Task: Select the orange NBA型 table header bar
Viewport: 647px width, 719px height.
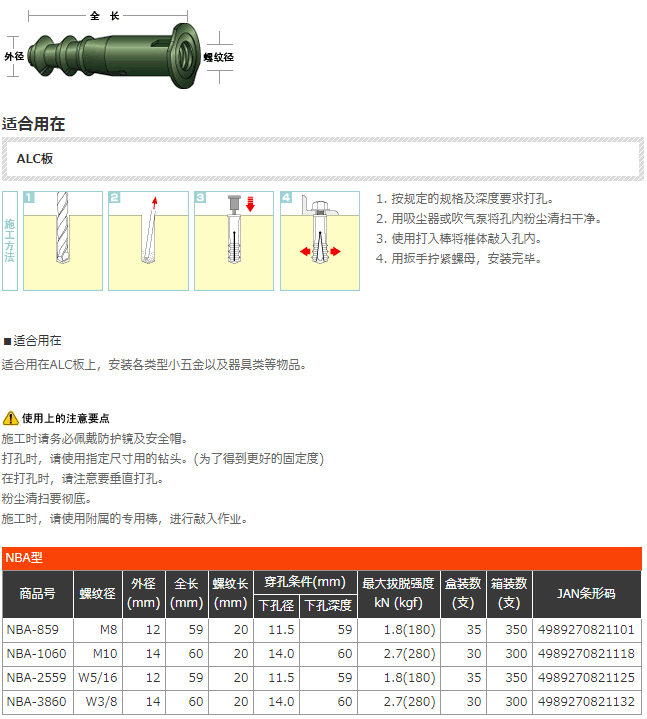Action: (321, 558)
